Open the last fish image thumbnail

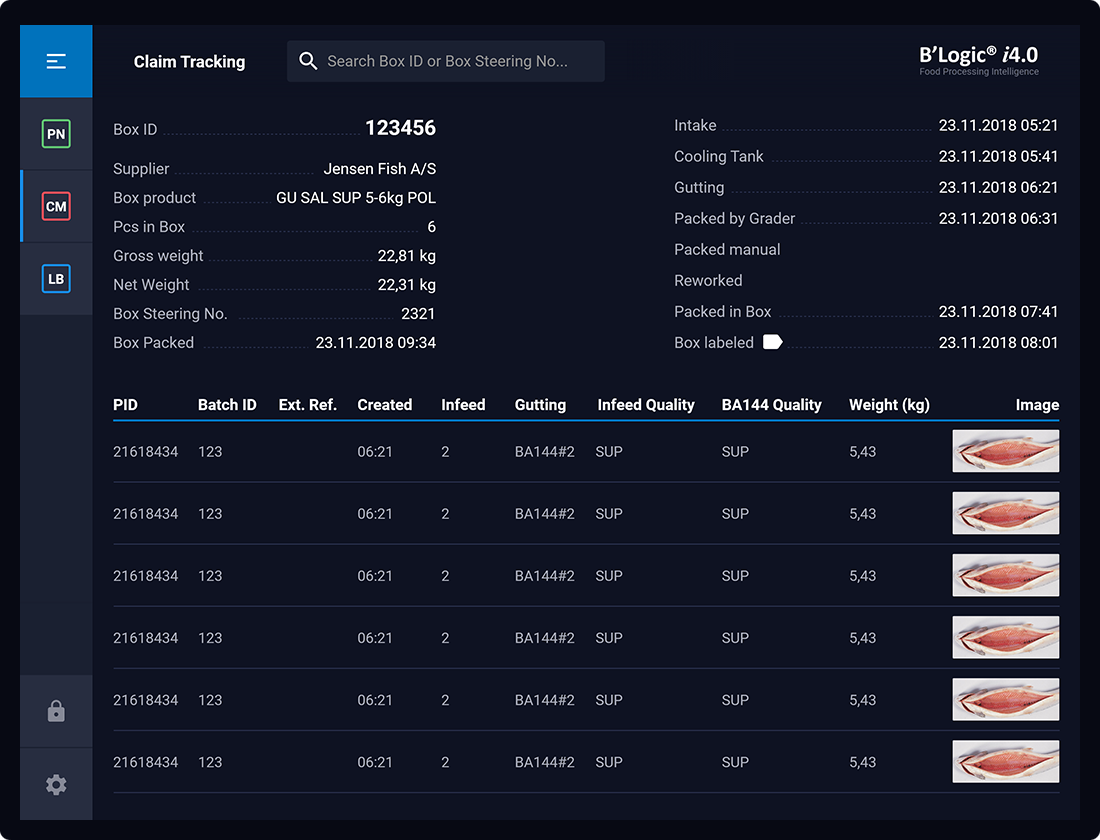(x=1005, y=762)
